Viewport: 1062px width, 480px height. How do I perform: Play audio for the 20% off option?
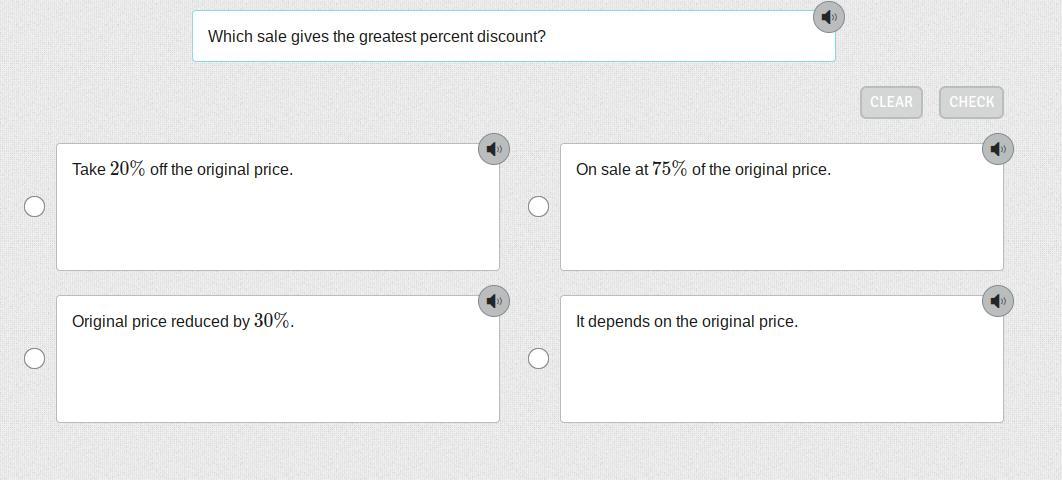pyautogui.click(x=494, y=149)
